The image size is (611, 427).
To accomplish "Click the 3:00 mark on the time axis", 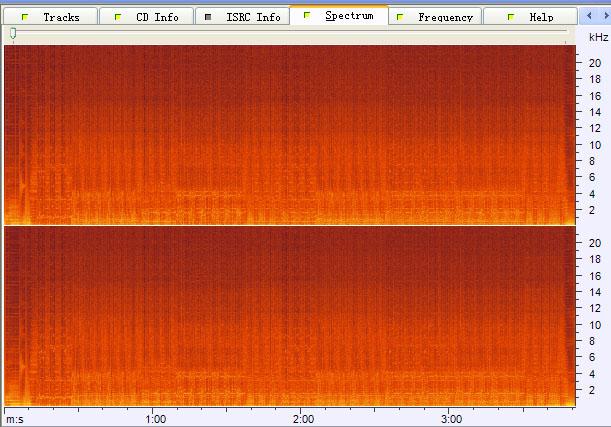I will click(452, 419).
